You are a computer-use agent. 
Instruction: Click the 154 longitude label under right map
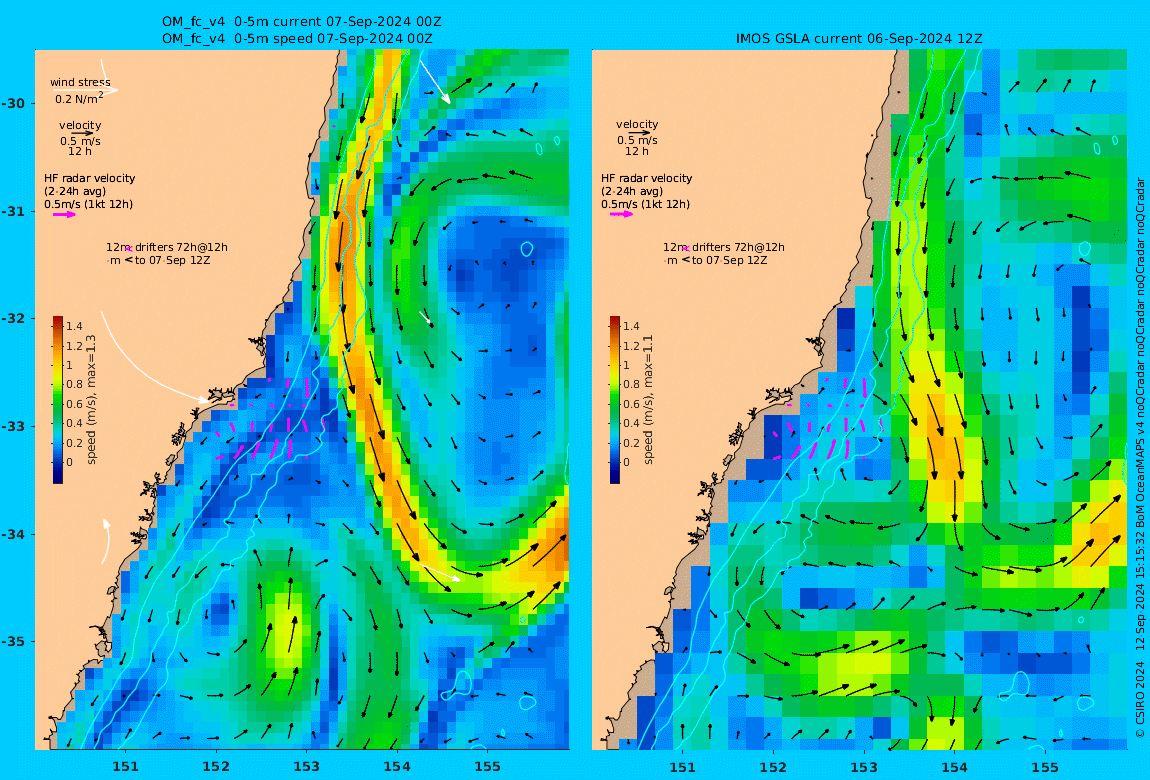tap(954, 767)
